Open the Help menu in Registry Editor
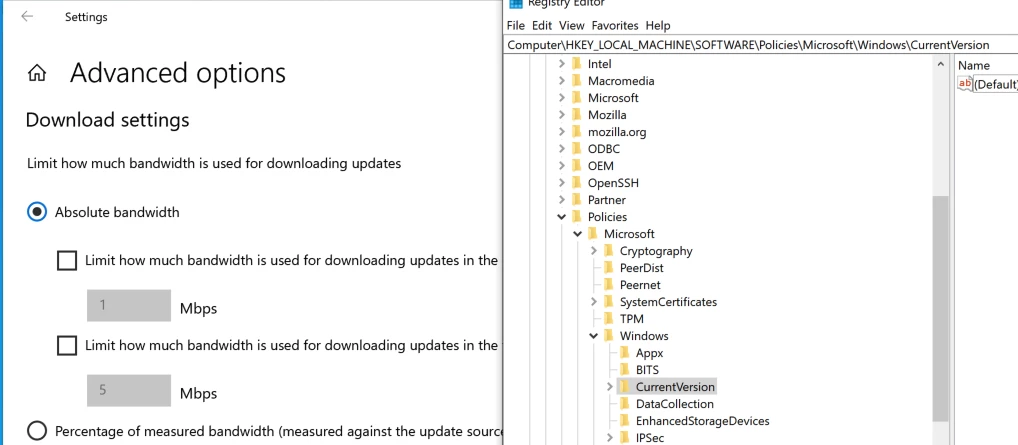This screenshot has width=1018, height=445. [x=658, y=25]
